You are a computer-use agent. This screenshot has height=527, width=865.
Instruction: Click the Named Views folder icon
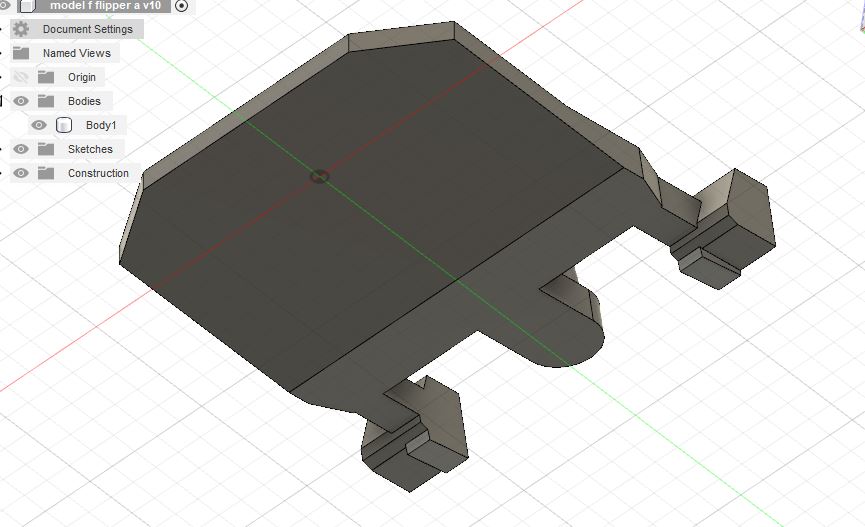click(21, 53)
